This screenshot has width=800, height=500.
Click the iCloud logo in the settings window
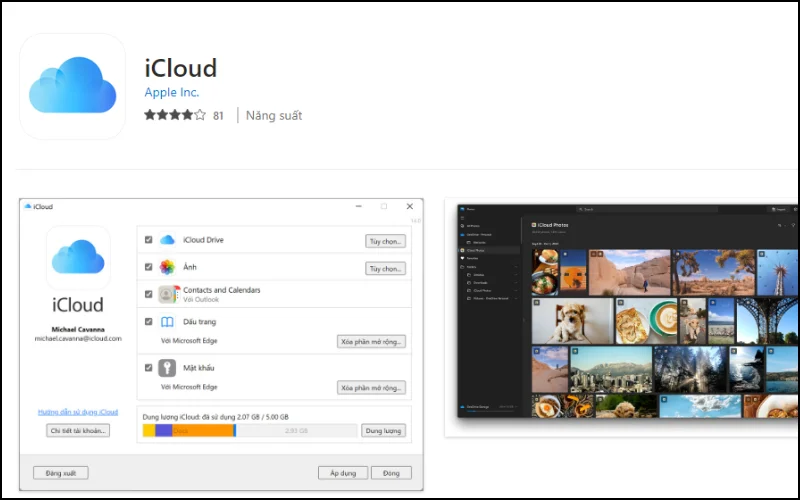pos(78,258)
